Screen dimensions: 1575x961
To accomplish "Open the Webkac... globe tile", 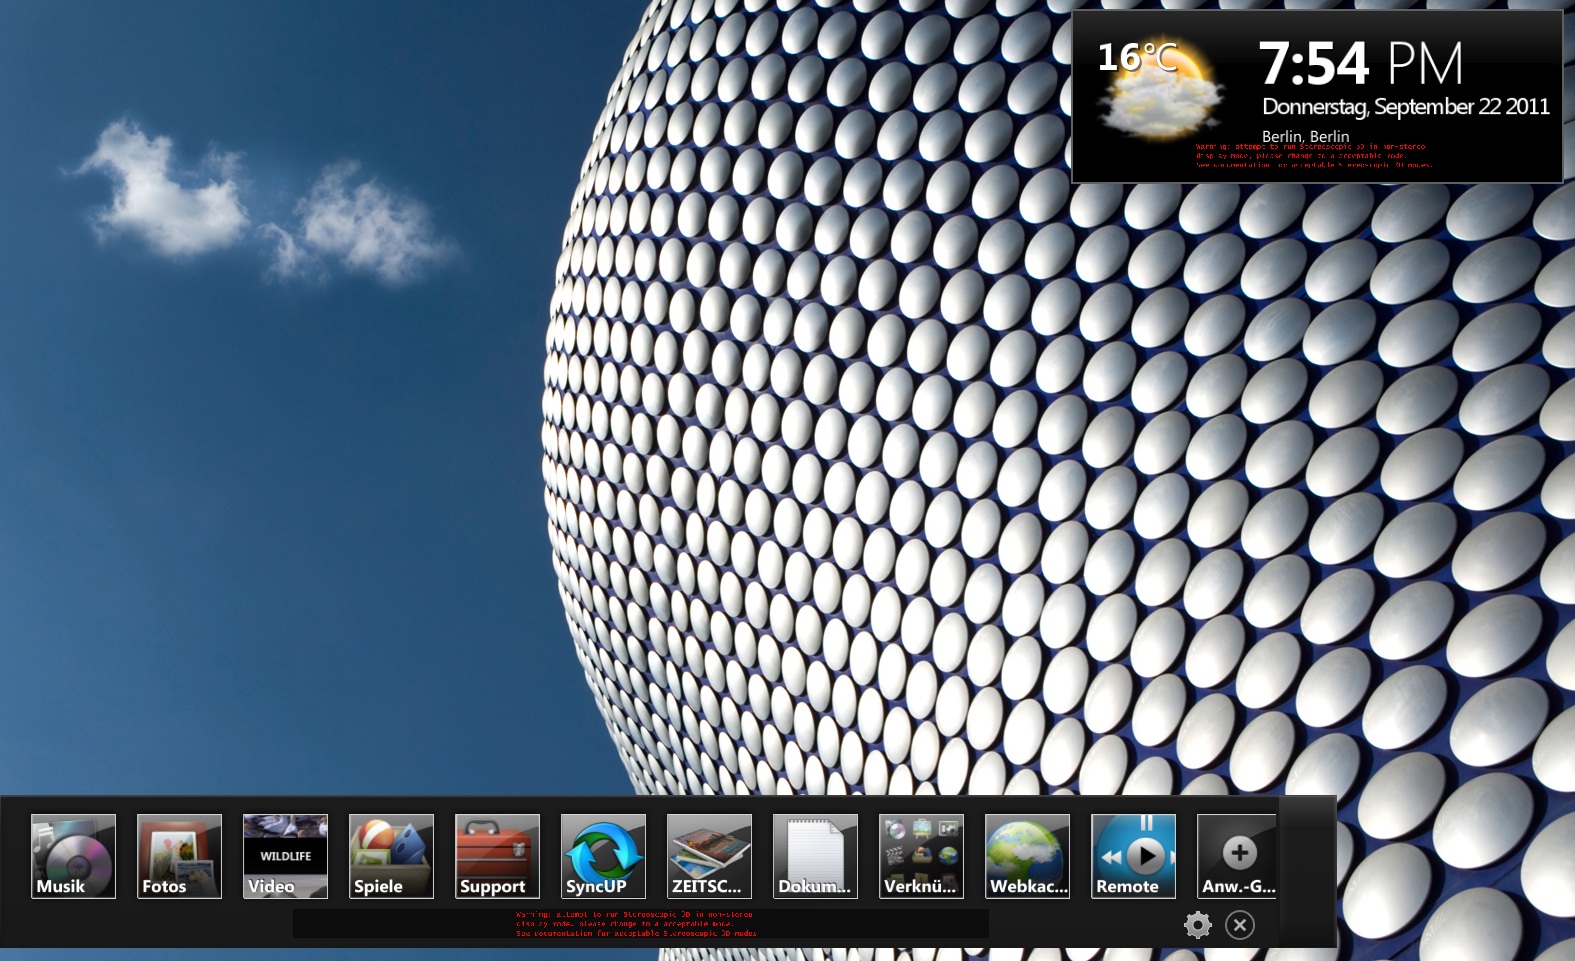I will tap(1027, 856).
